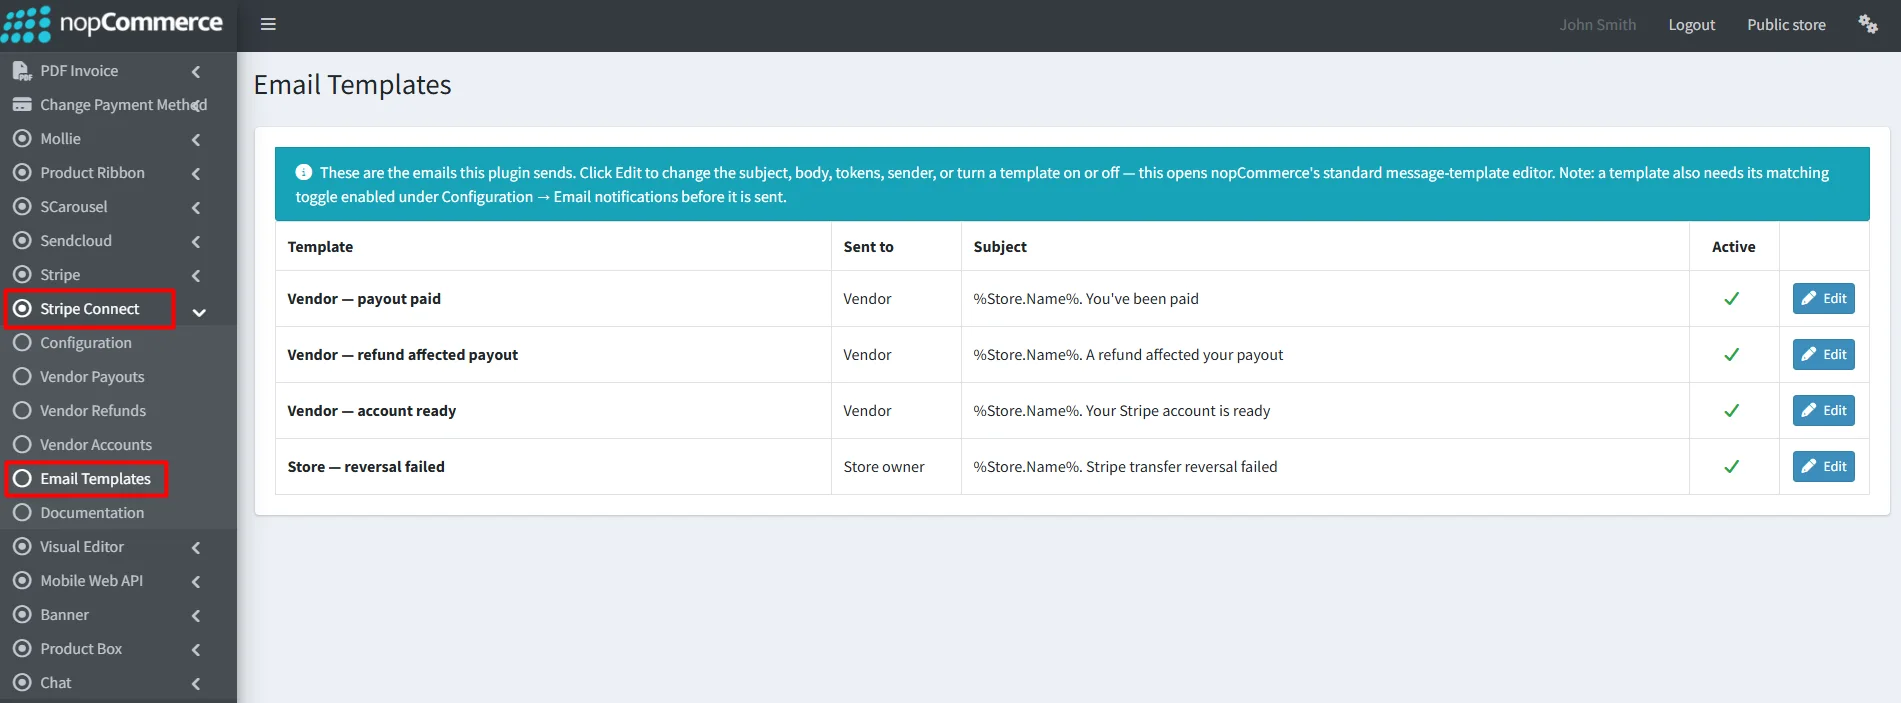Viewport: 1901px width, 703px height.
Task: Click the Configuration submenu circle icon
Action: [x=22, y=343]
